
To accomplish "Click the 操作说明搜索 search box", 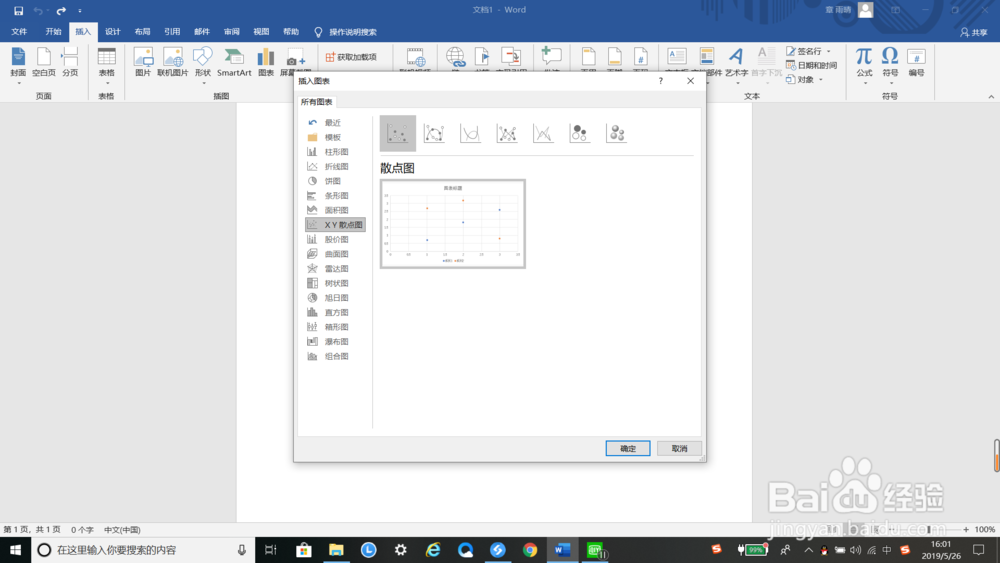I will point(346,32).
